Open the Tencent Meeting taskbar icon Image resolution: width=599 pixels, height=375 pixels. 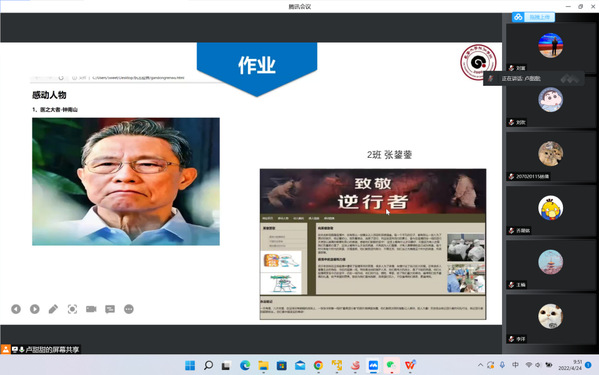[373, 365]
